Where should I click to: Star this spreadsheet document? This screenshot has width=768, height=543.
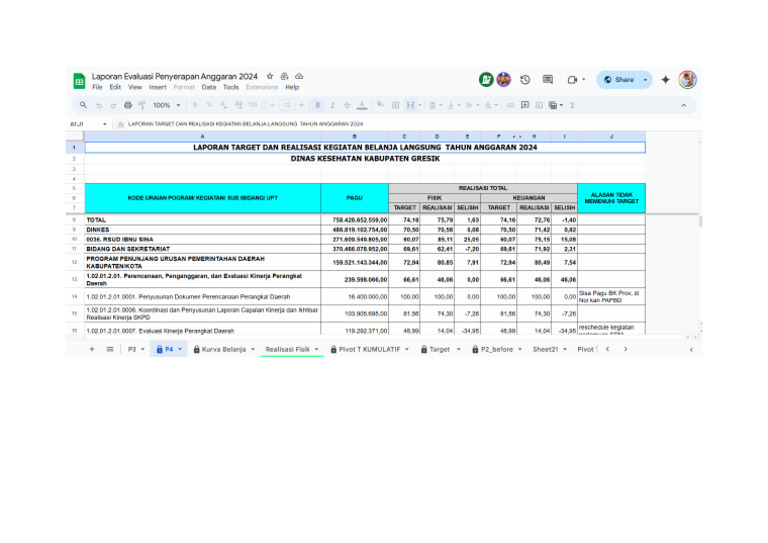pyautogui.click(x=270, y=75)
